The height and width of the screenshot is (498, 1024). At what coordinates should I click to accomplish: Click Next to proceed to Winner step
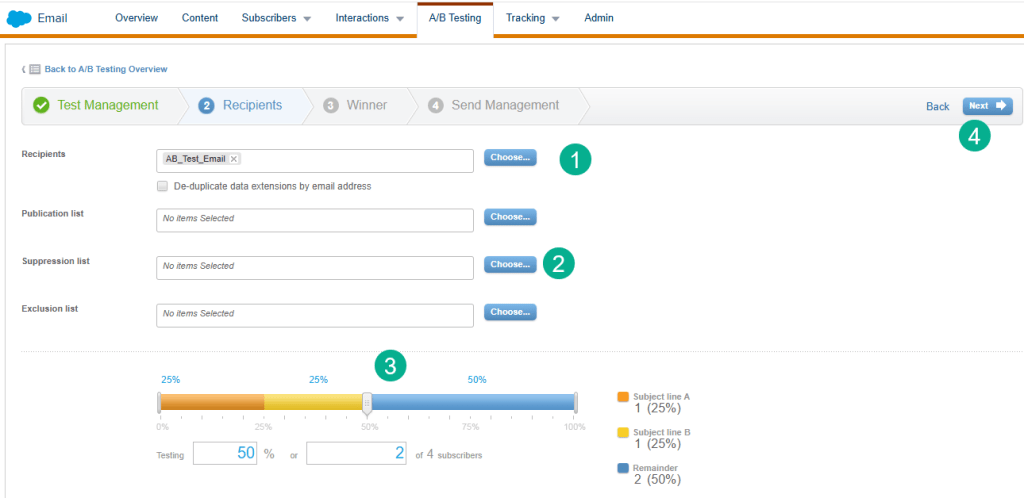987,105
